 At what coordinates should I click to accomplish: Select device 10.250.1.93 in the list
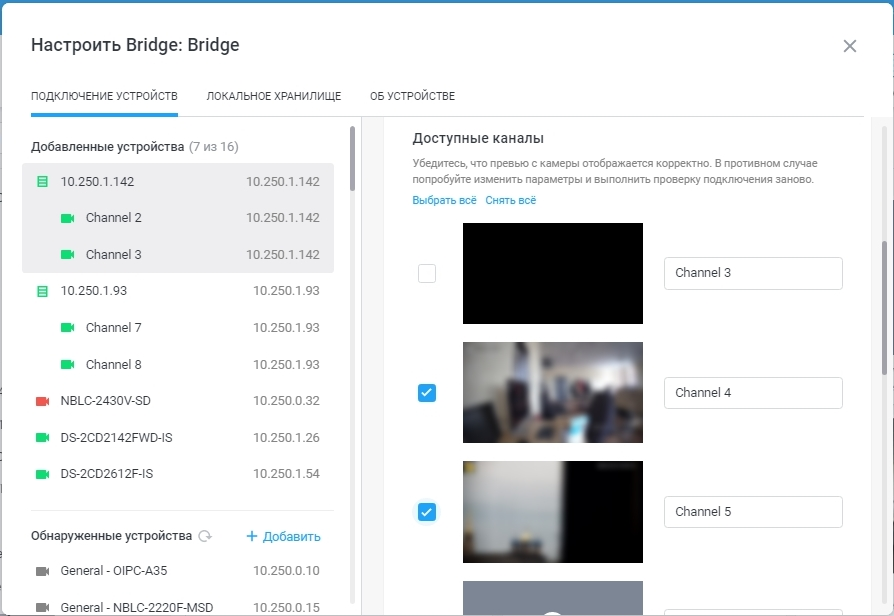178,291
